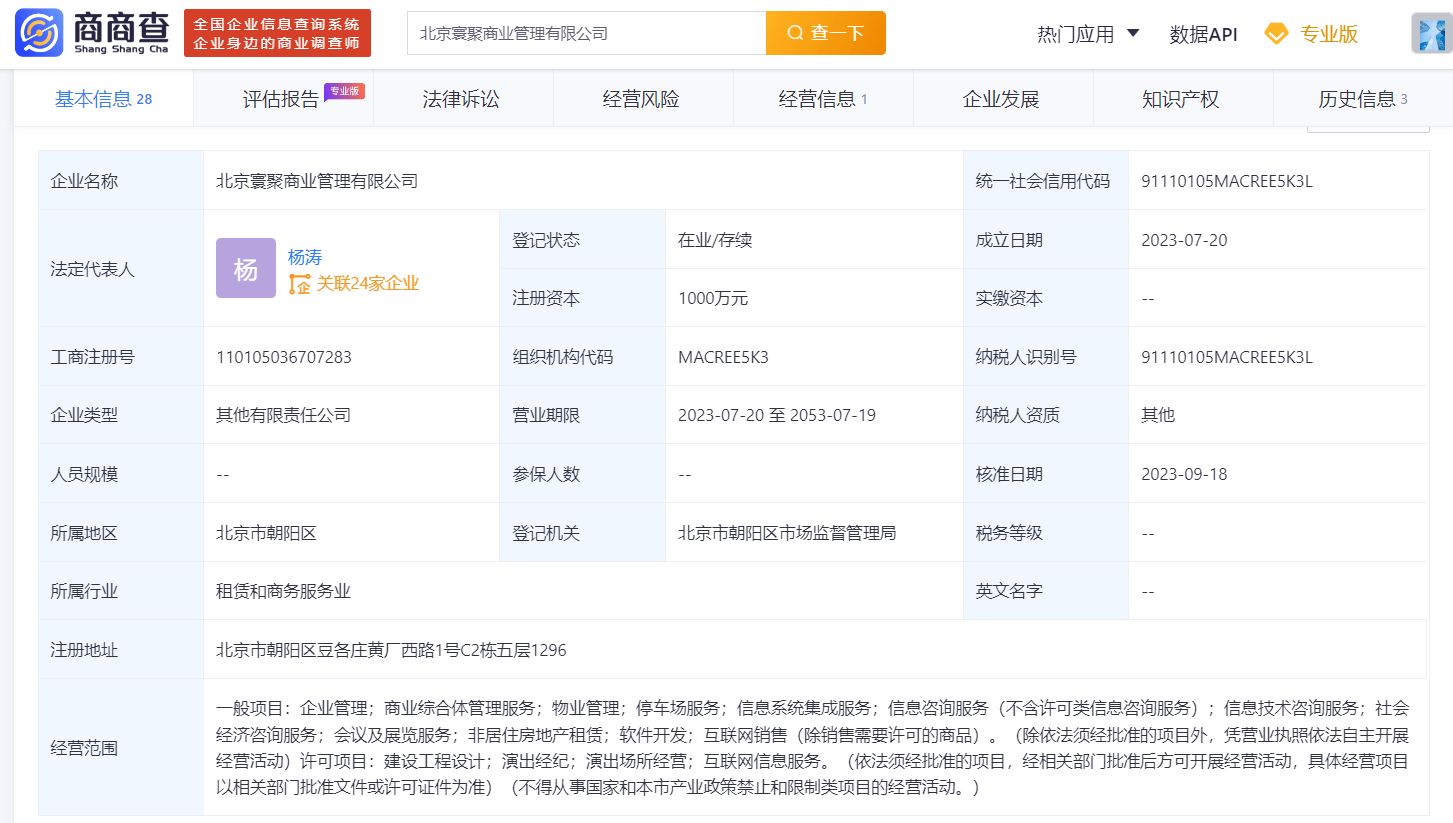Click 营业期限 value 2023-07-20 至 2053-07-19
This screenshot has width=1453, height=823.
pos(777,415)
